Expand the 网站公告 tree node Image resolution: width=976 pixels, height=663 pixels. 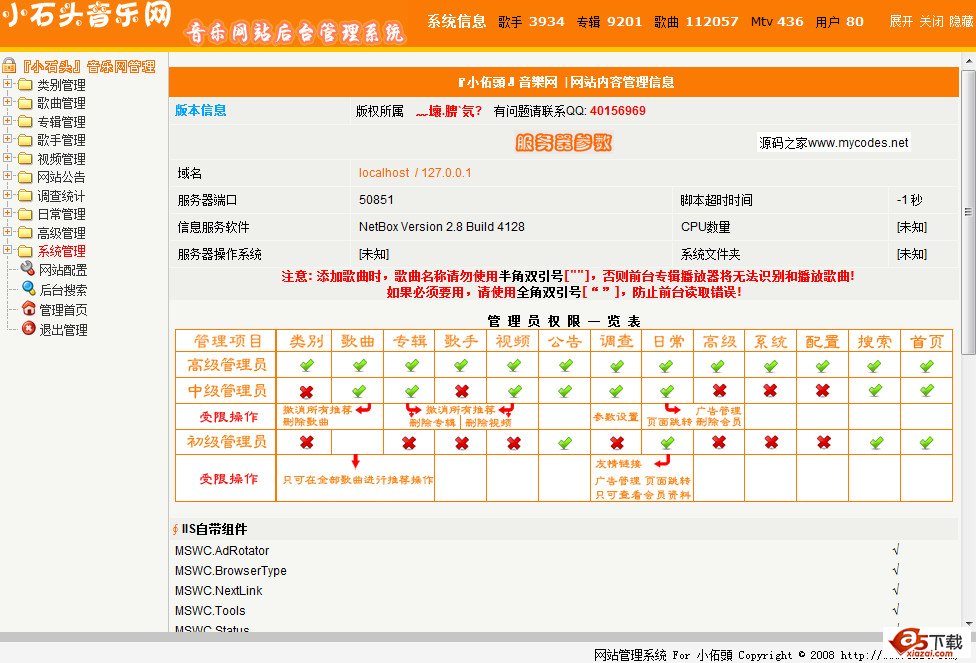coord(7,176)
